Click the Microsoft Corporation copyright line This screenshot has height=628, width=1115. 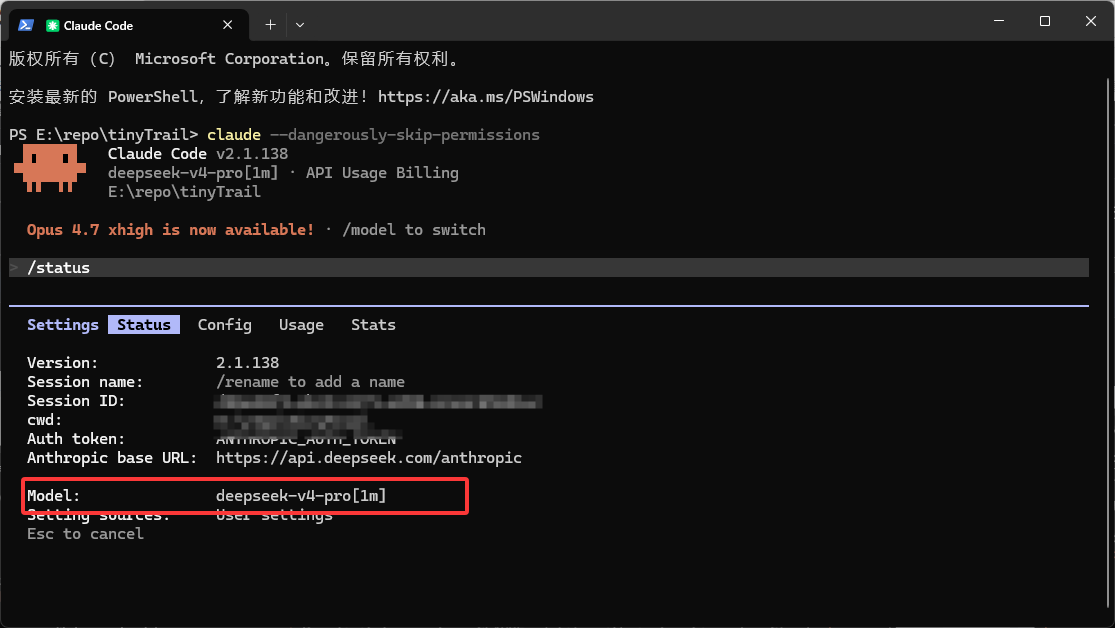coord(235,59)
